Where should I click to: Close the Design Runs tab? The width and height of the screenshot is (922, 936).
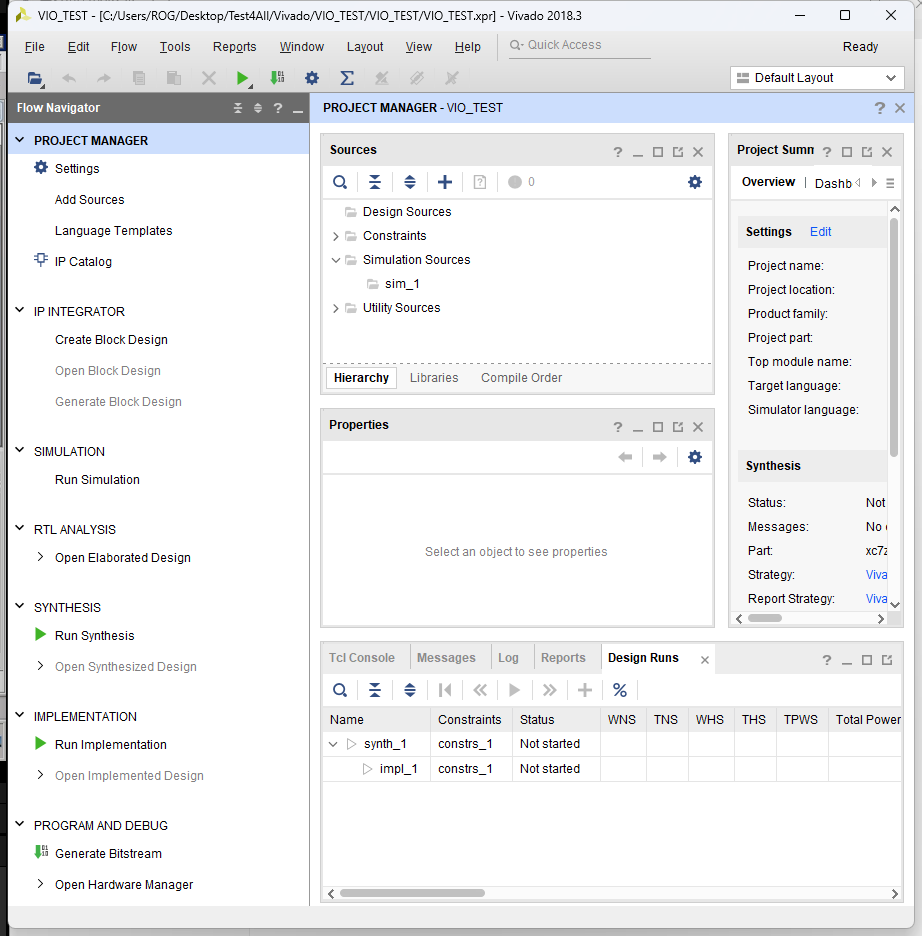coord(705,660)
